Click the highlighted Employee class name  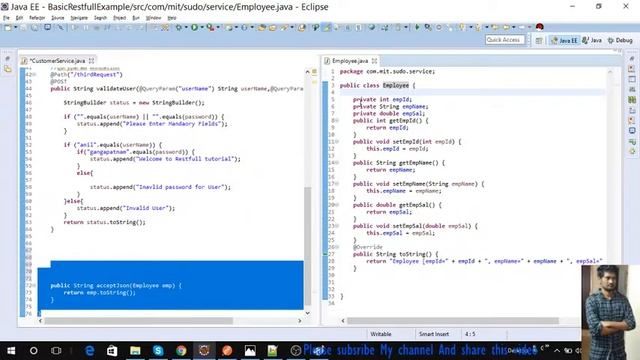pyautogui.click(x=396, y=85)
